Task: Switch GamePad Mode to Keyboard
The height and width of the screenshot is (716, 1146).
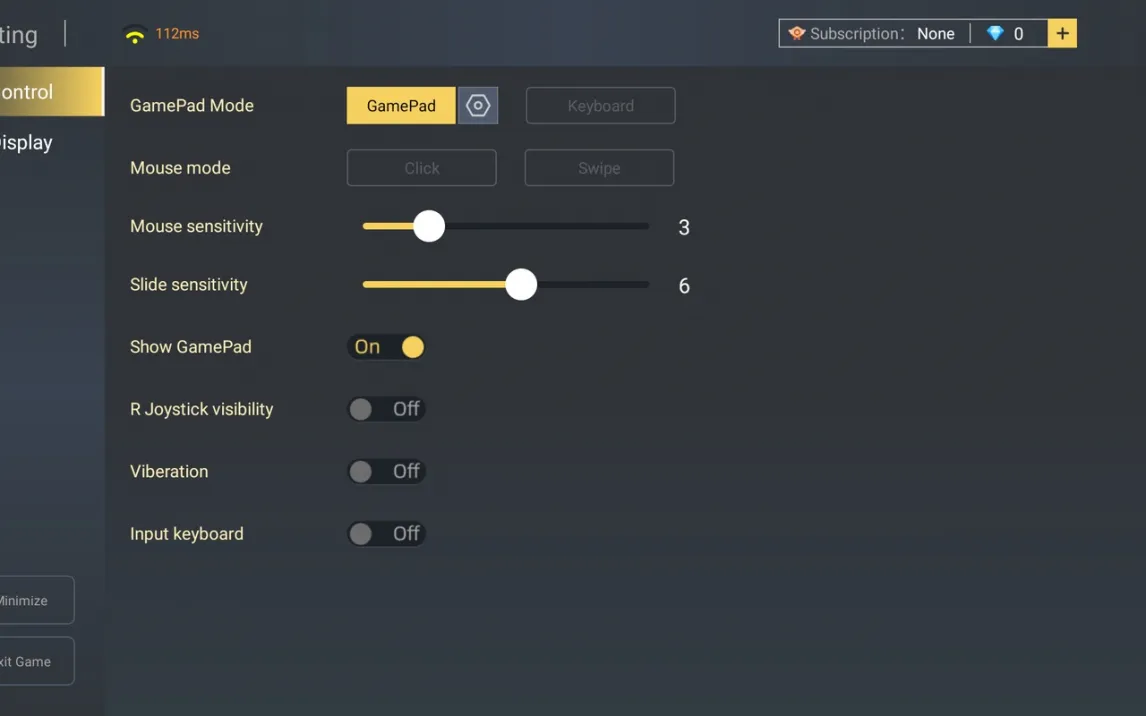Action: (600, 106)
